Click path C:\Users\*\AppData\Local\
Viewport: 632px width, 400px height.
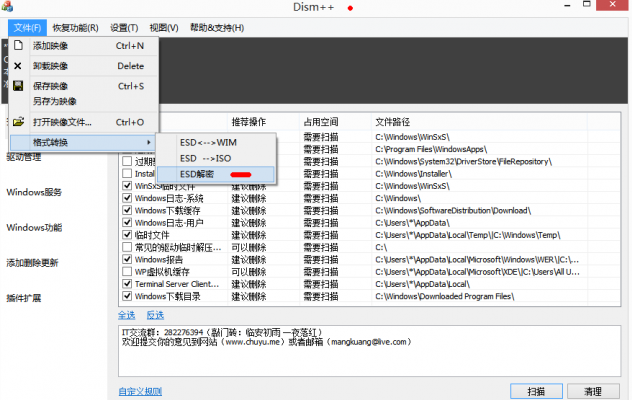point(422,284)
